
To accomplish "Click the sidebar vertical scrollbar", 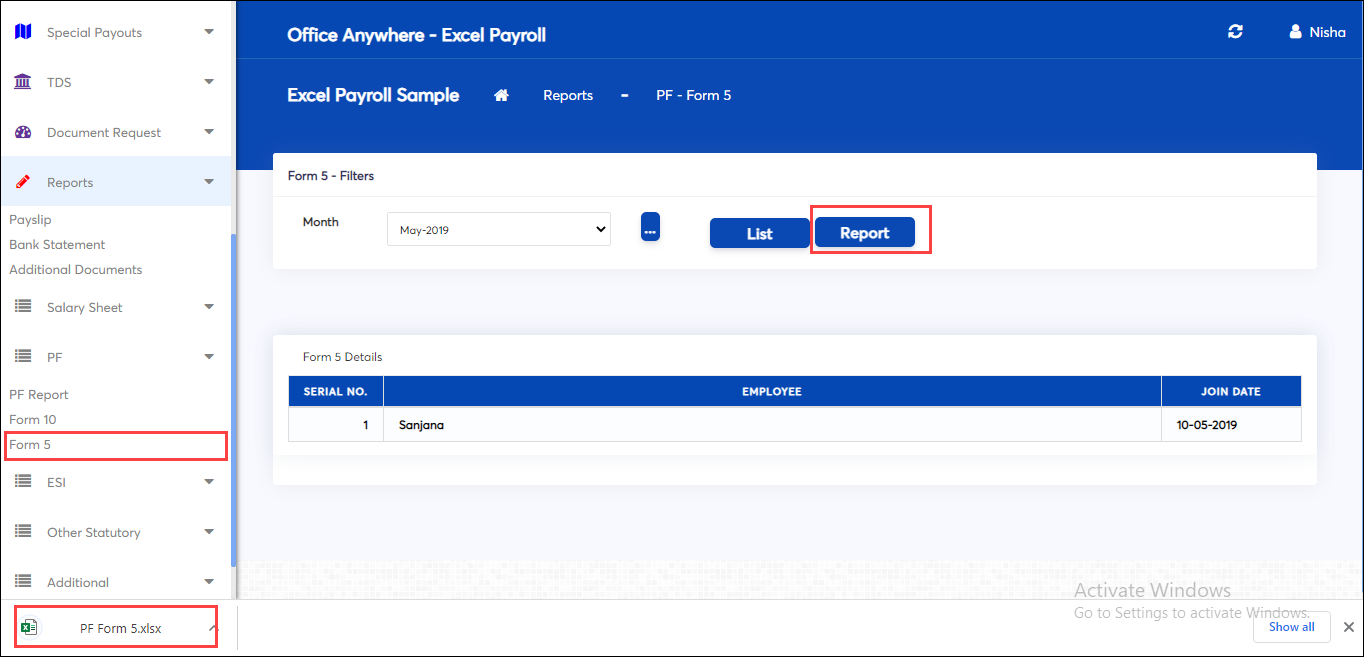I will pyautogui.click(x=233, y=400).
